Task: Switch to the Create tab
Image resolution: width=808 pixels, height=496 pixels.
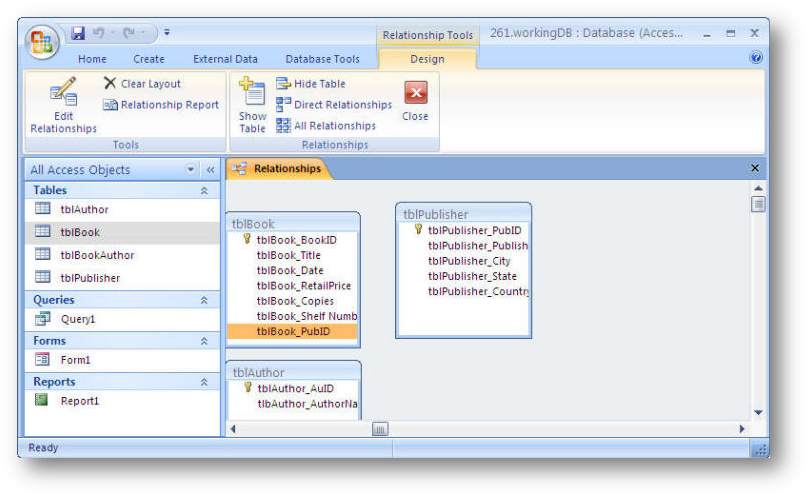Action: click(149, 59)
